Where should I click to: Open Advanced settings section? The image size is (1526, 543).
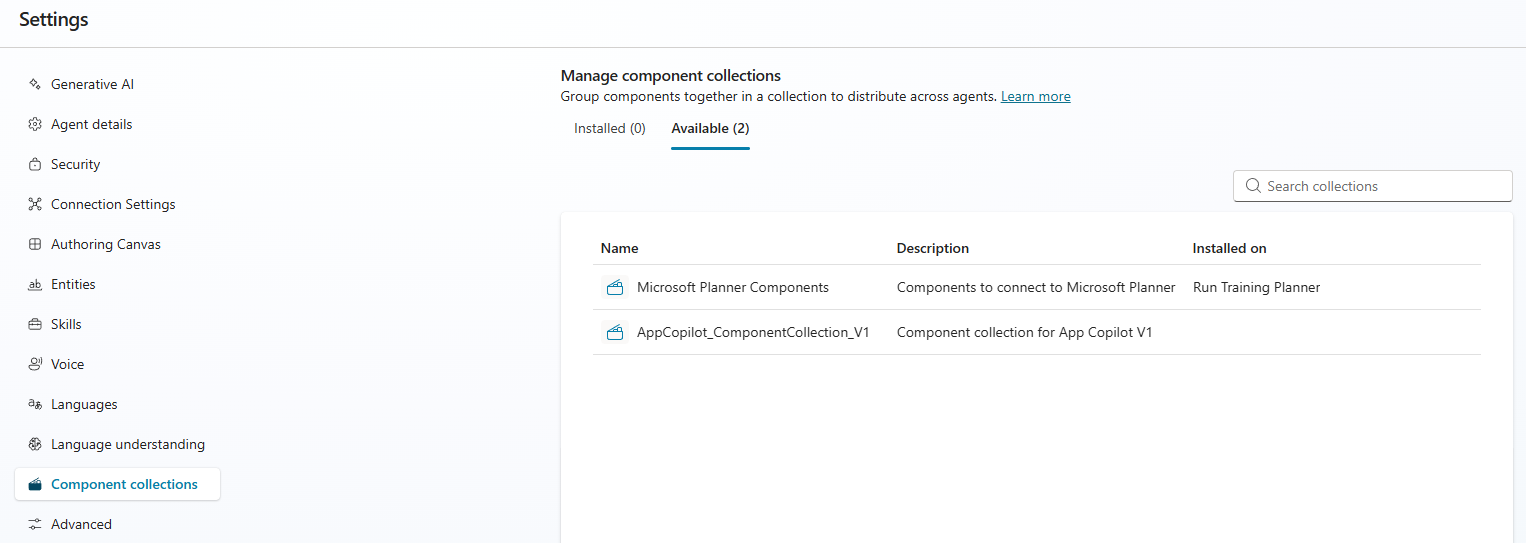81,525
